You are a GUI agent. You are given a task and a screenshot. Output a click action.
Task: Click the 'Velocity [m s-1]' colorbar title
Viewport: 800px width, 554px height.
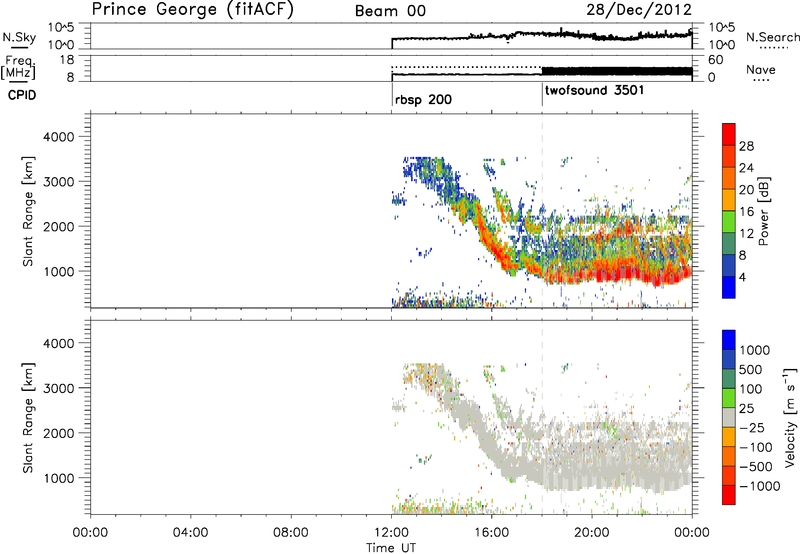coord(790,417)
